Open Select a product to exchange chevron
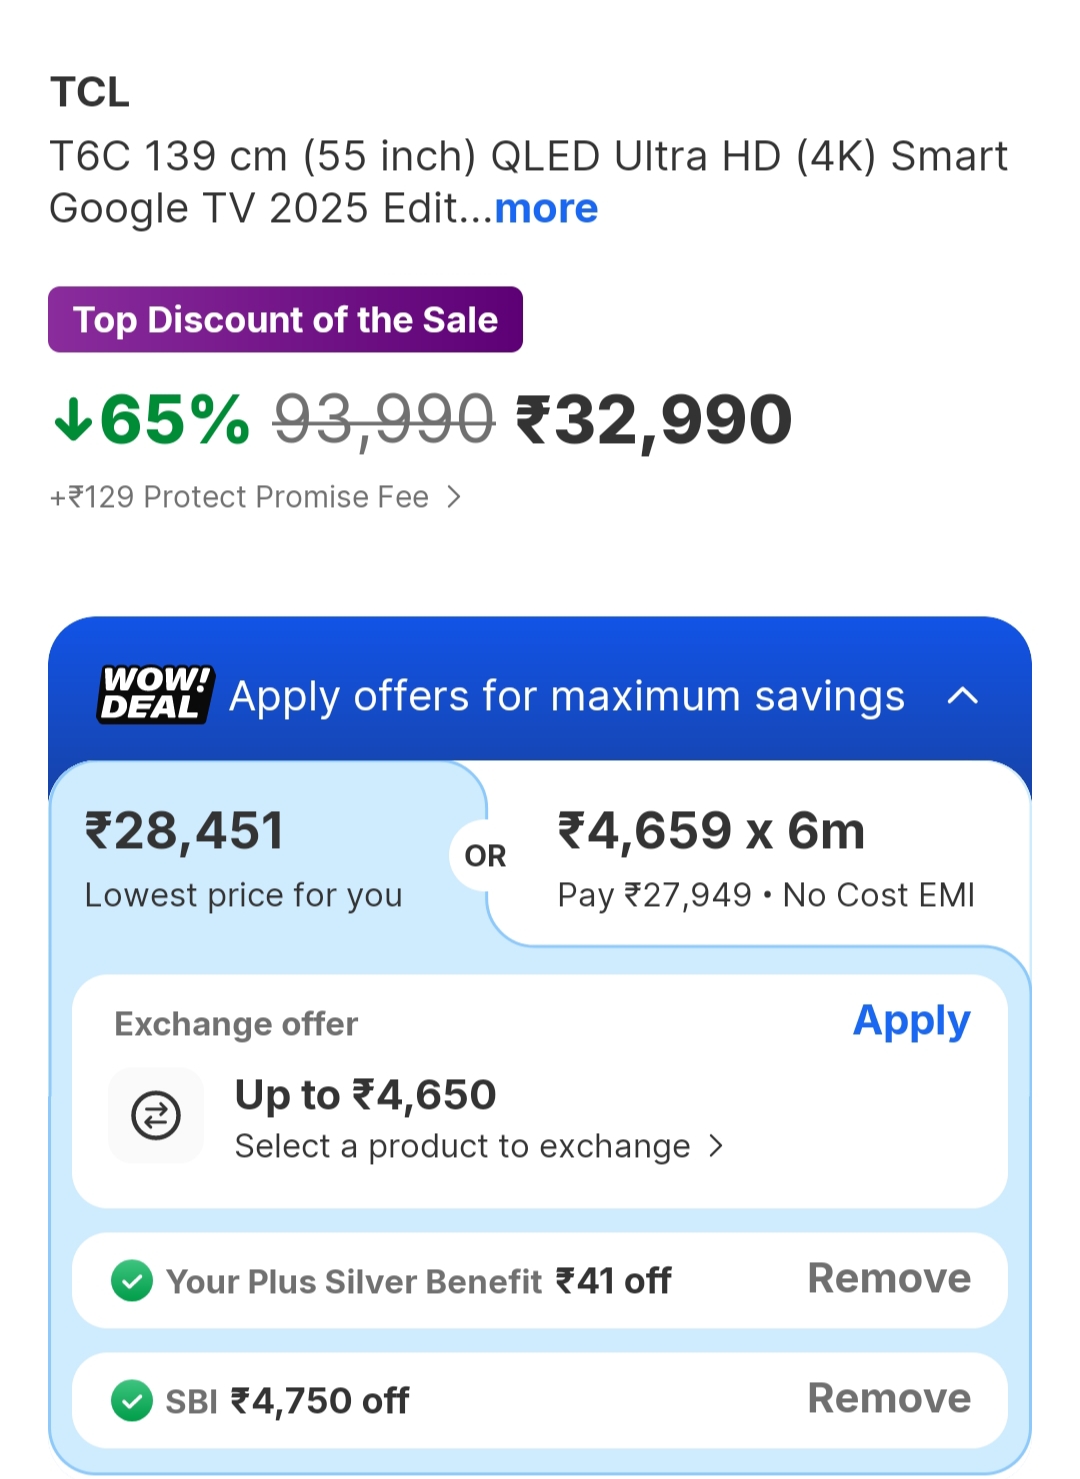 point(716,1146)
